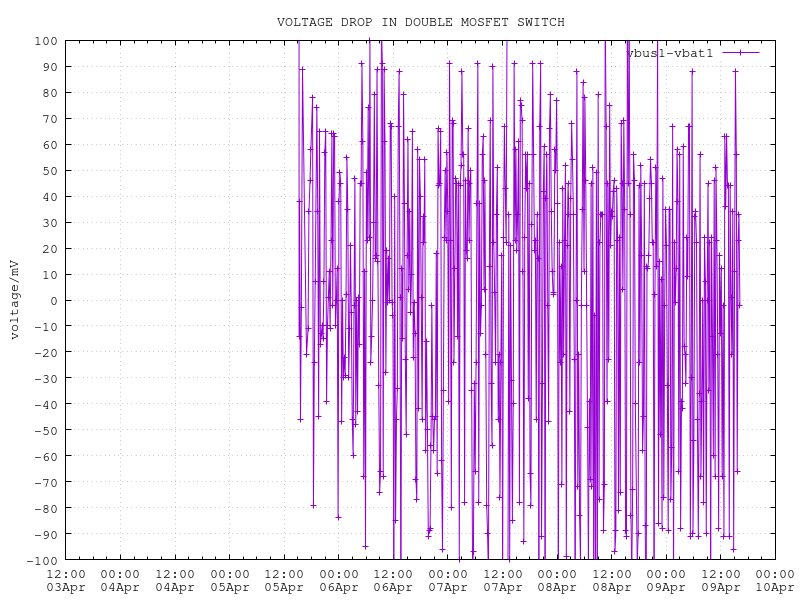Click the chart title VOLTAGE DROP IN DOUBLE MOSFET SWITCH
800x600 pixels.
420,22
